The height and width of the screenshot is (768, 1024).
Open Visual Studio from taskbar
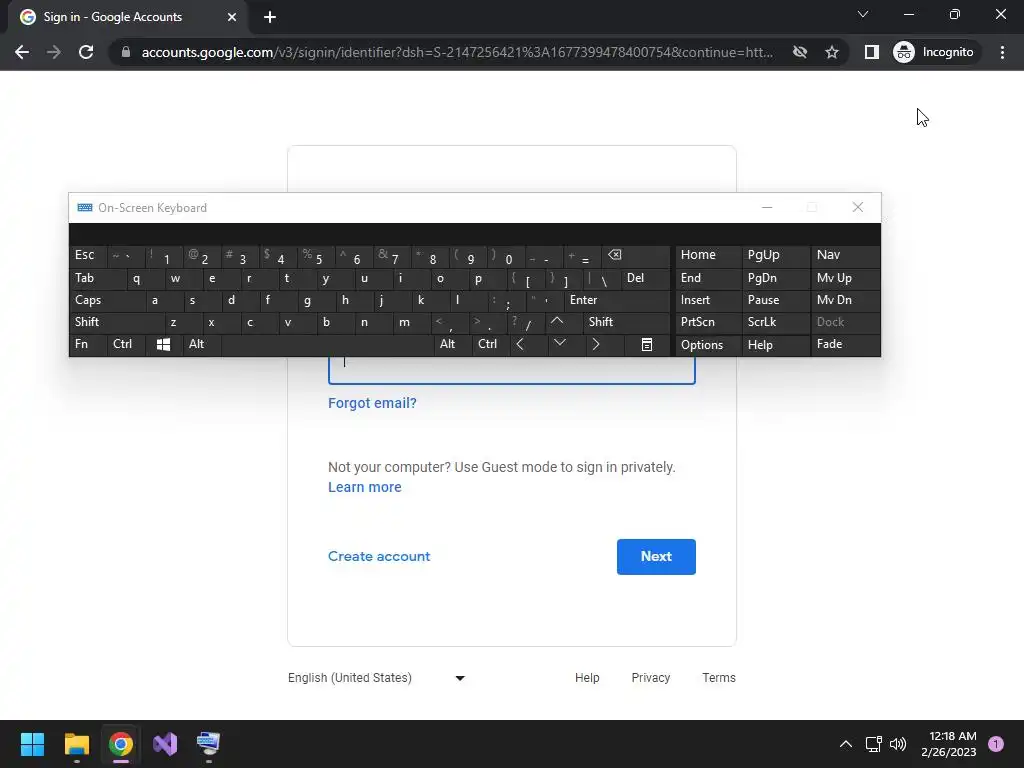coord(165,744)
